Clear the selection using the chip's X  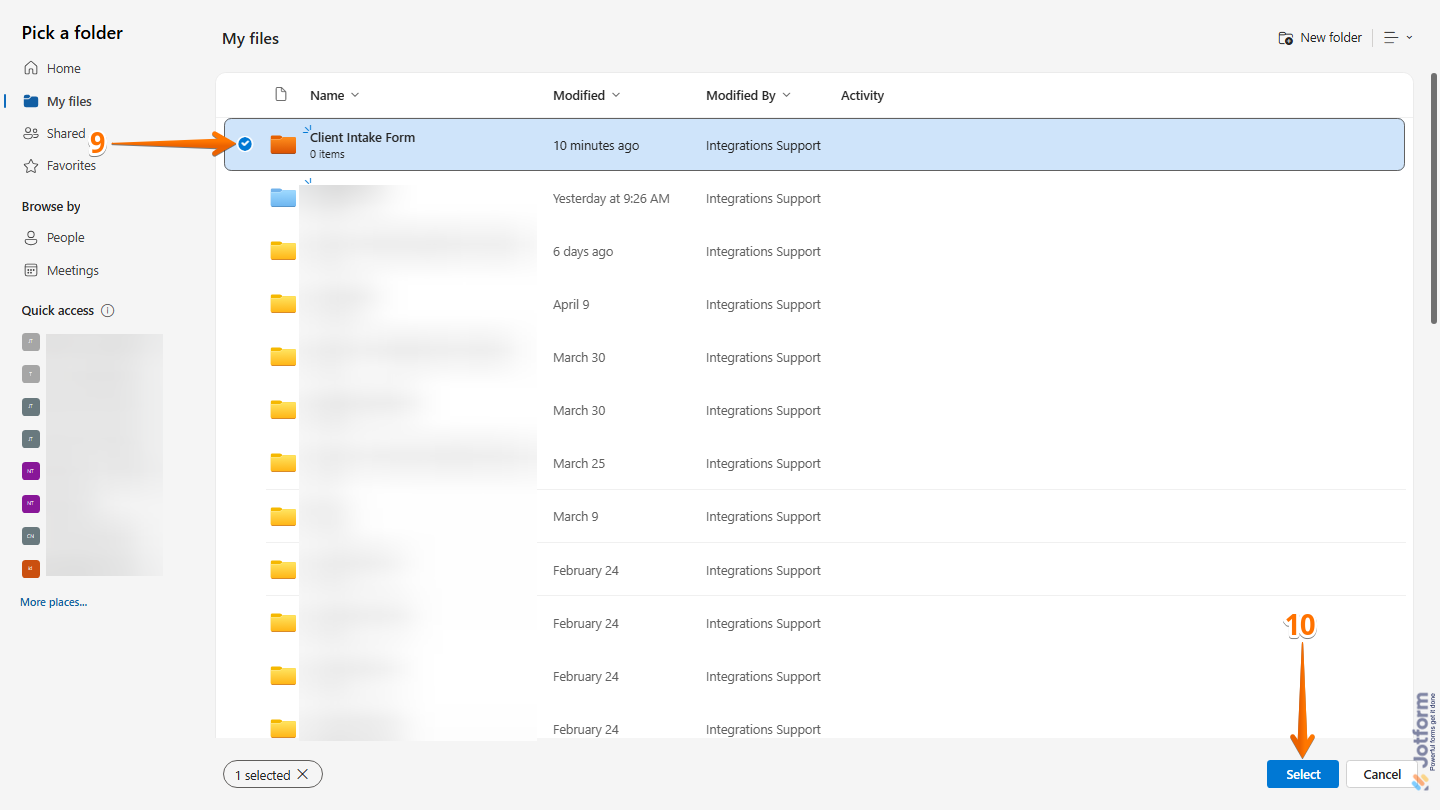(x=304, y=774)
